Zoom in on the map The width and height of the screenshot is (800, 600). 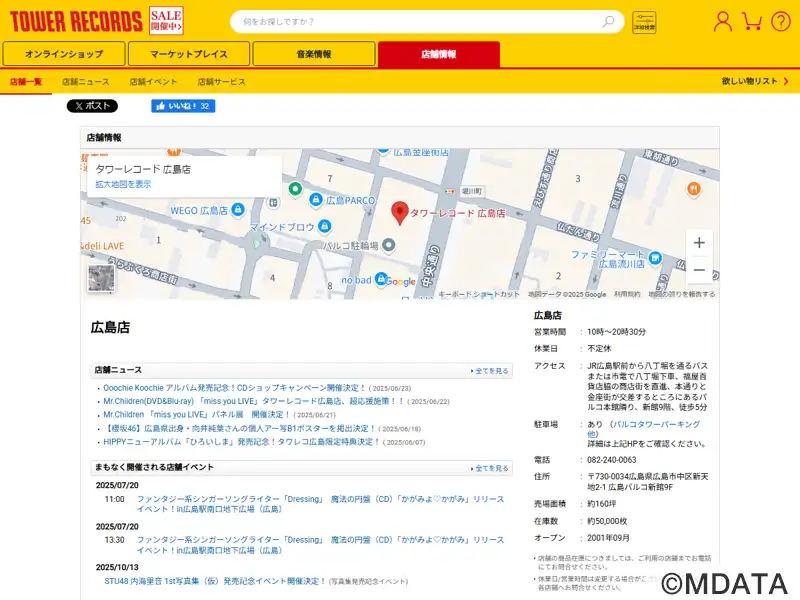pos(699,243)
